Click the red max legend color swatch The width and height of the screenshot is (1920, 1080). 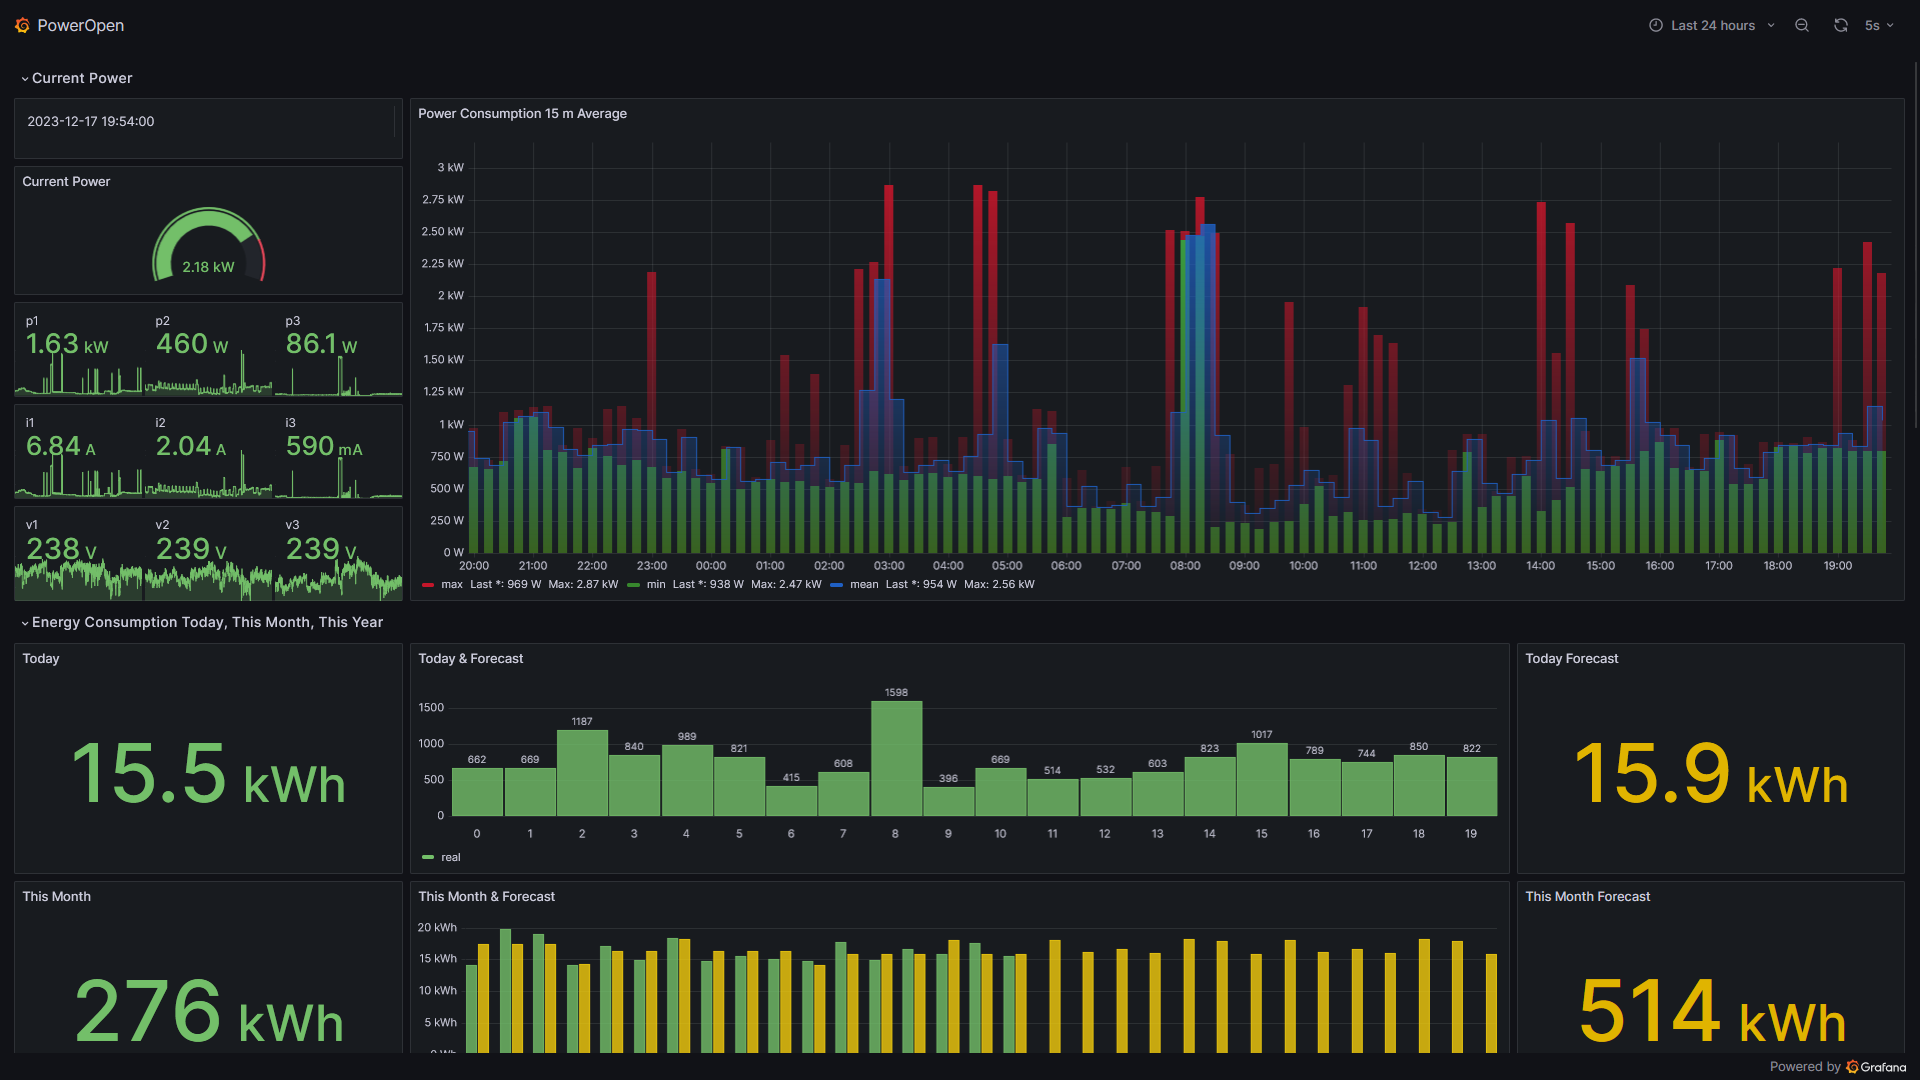click(x=428, y=585)
